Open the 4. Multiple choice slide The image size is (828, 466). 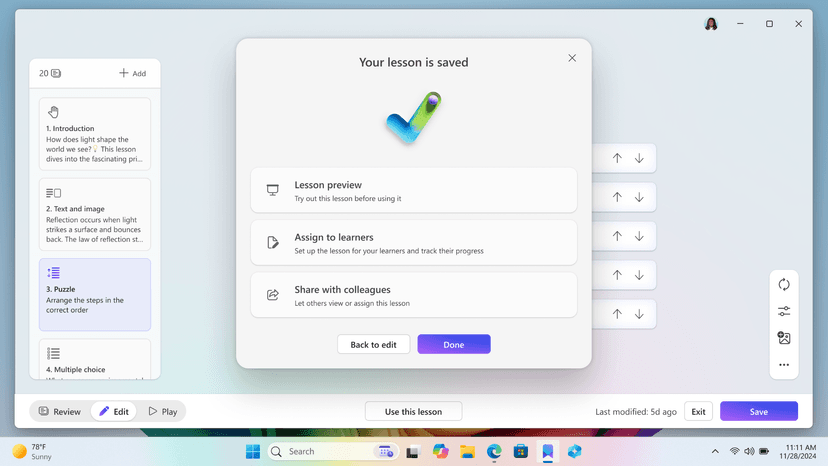pyautogui.click(x=95, y=359)
